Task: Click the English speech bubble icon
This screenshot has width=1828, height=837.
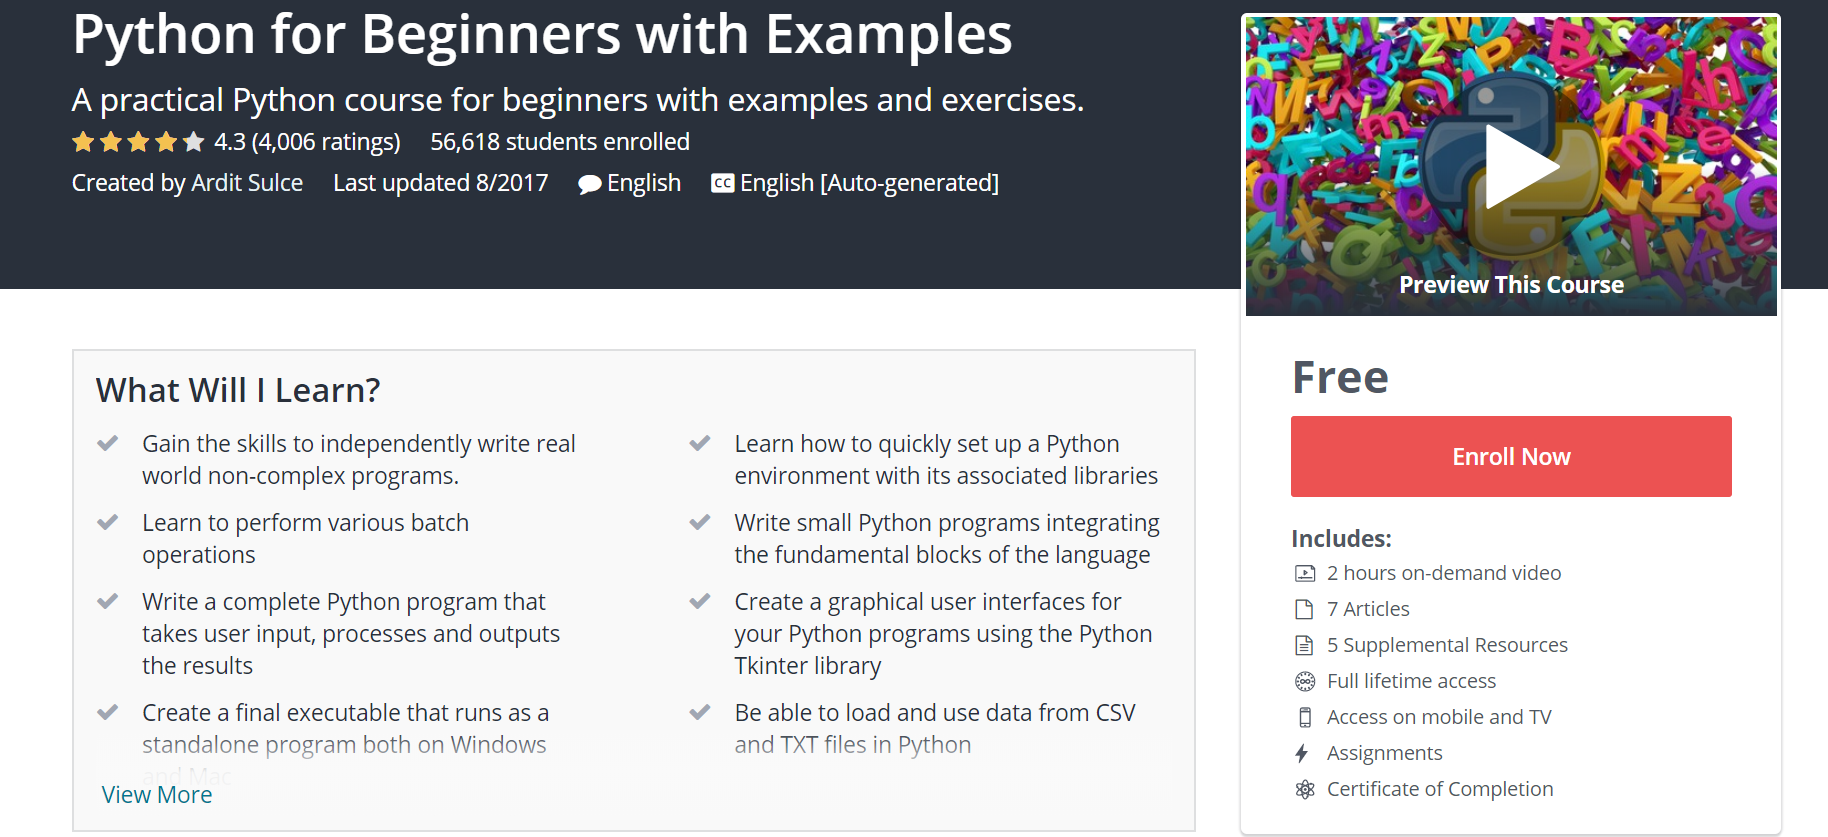Action: pyautogui.click(x=590, y=184)
